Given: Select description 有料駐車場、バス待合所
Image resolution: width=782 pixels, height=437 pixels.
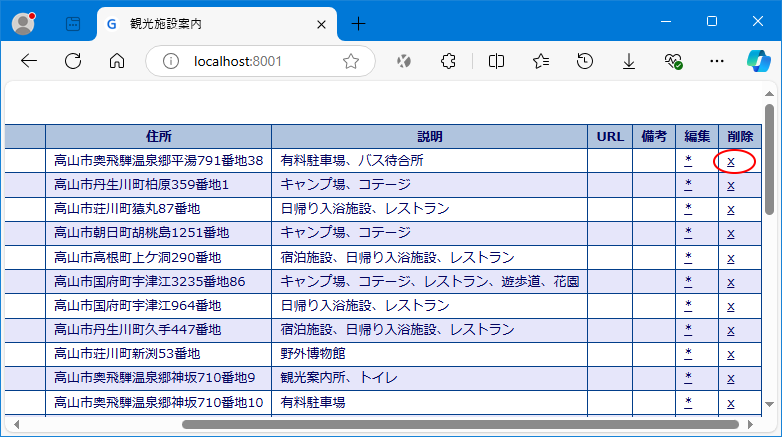Looking at the screenshot, I should click(x=352, y=161).
